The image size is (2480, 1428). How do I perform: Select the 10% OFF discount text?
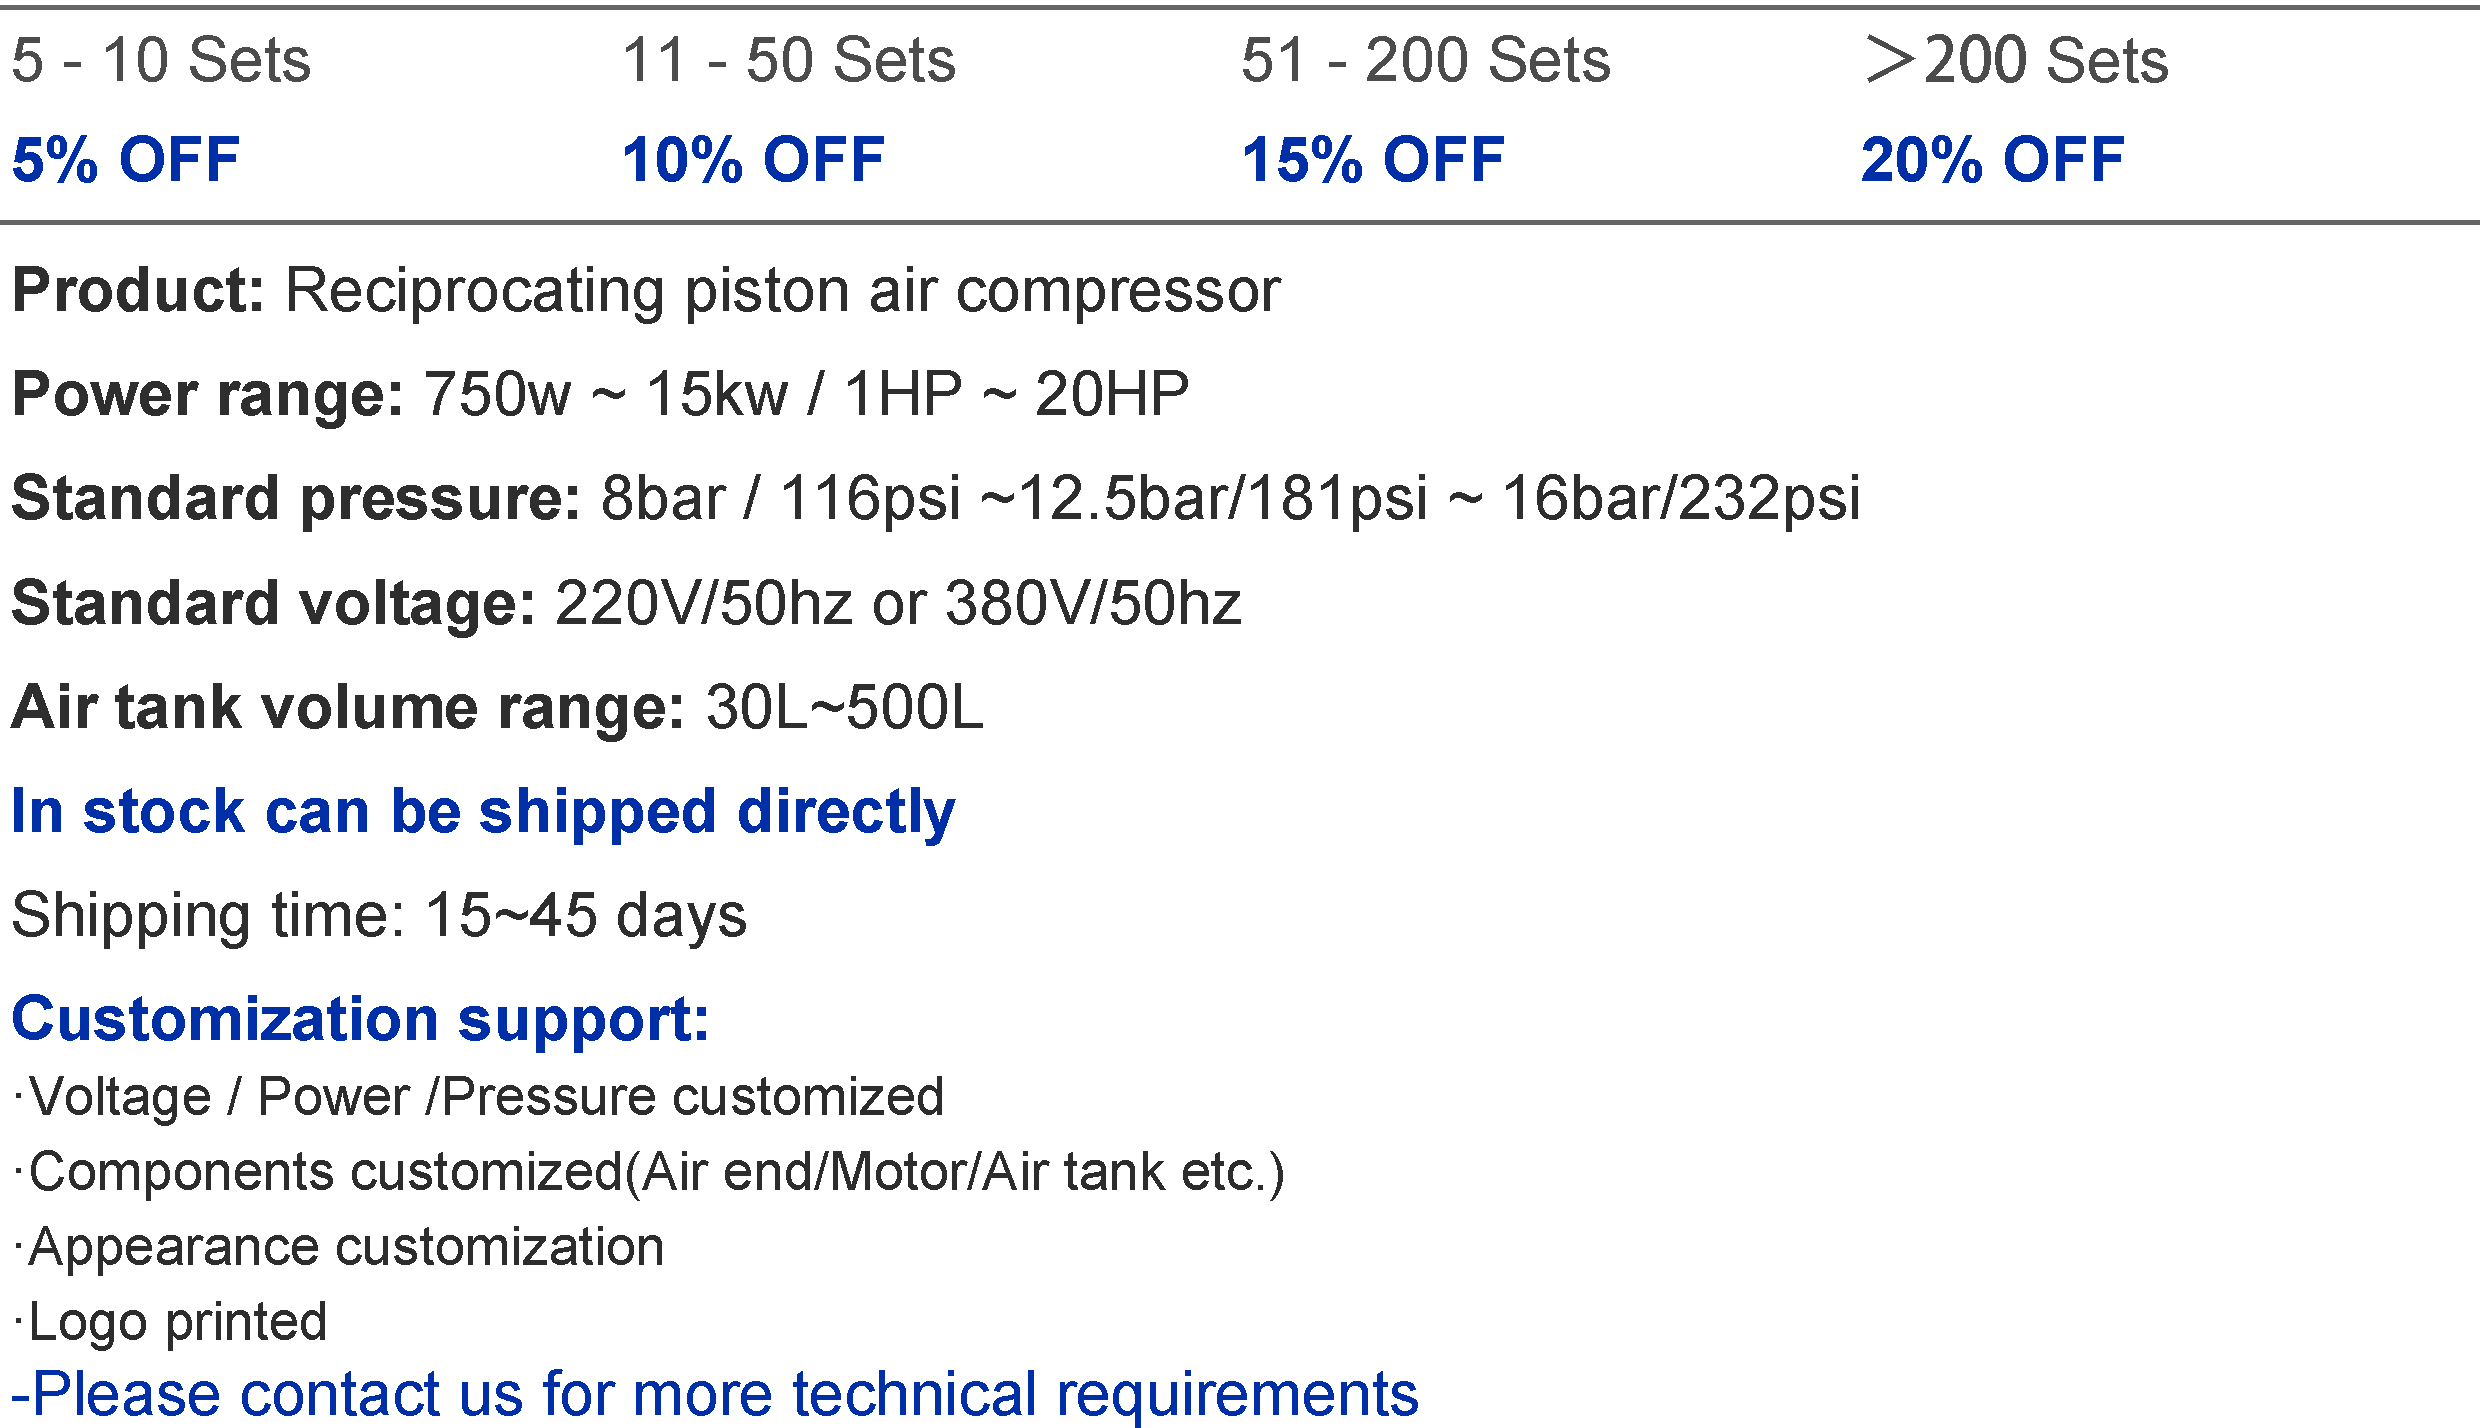pos(753,159)
